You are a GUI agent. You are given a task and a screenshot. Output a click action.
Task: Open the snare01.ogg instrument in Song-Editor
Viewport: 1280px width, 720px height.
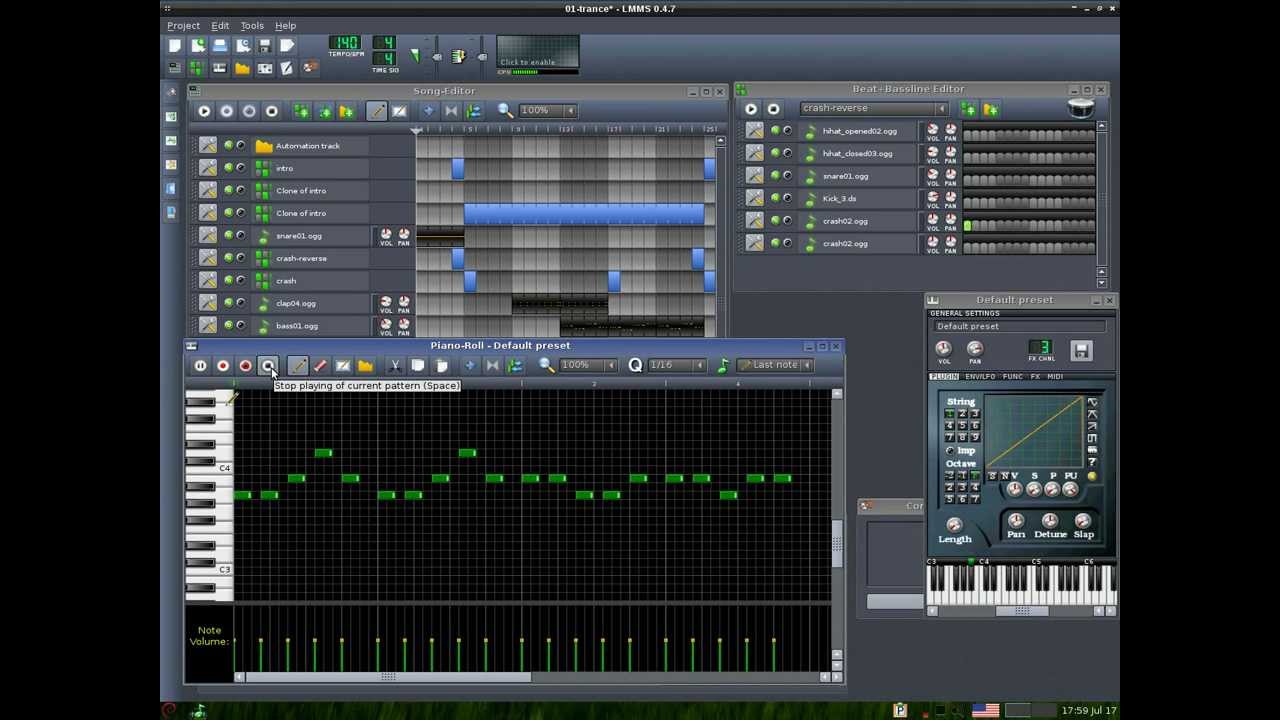[x=311, y=236]
